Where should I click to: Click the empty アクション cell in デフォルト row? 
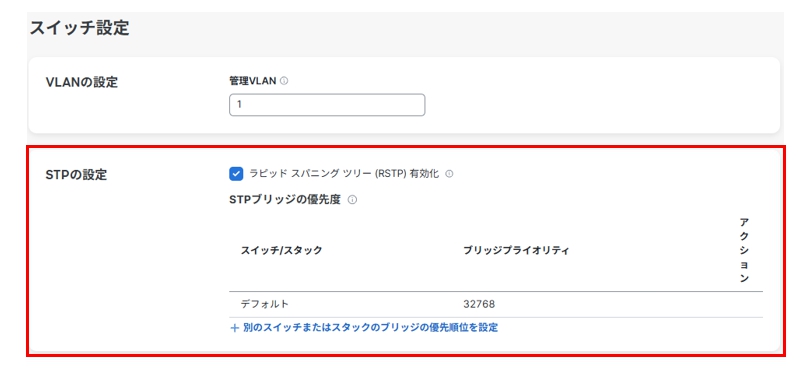point(744,304)
